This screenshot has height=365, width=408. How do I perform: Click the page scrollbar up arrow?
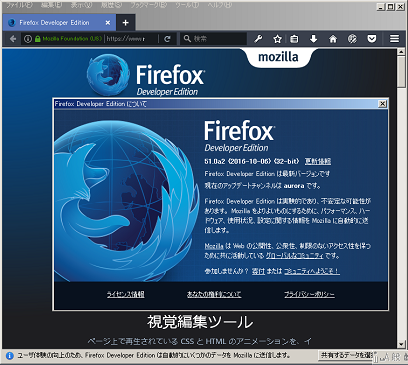[x=401, y=52]
